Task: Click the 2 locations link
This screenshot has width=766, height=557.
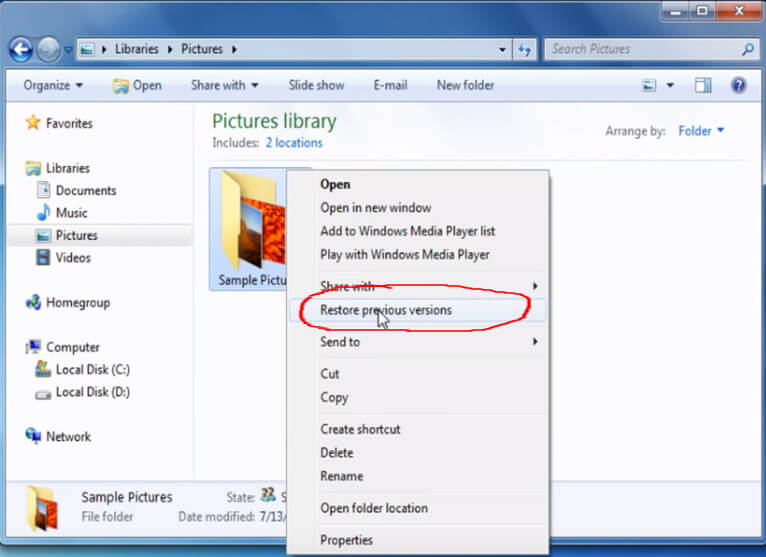Action: click(x=294, y=143)
